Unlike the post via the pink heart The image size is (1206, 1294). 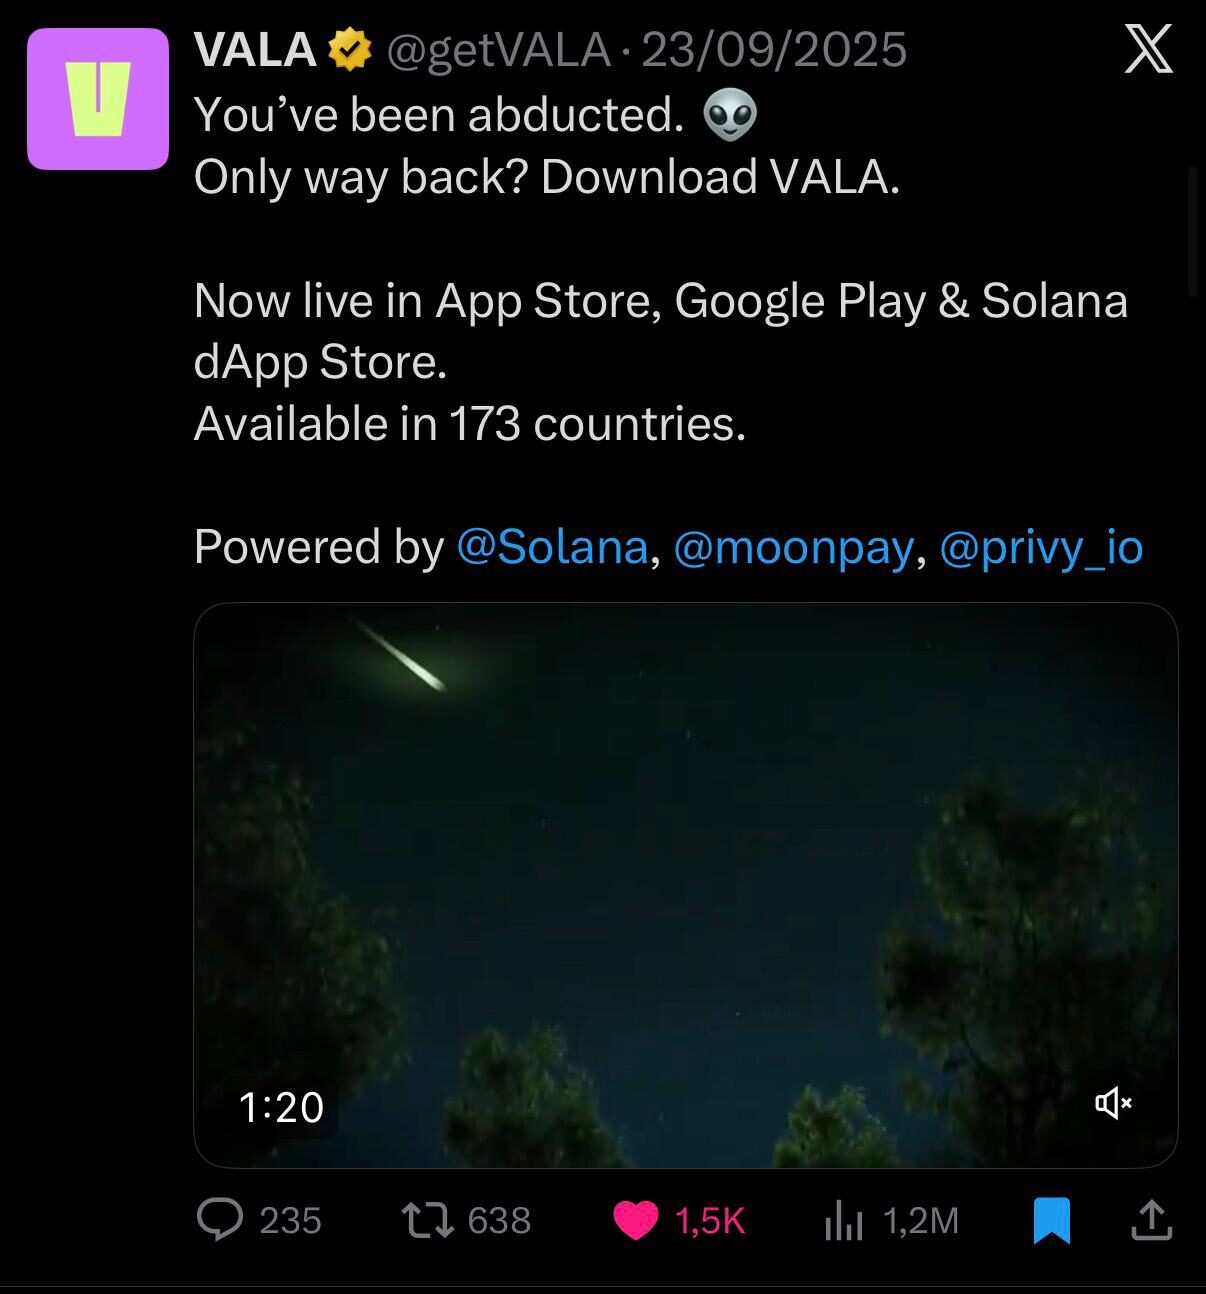click(x=635, y=1220)
